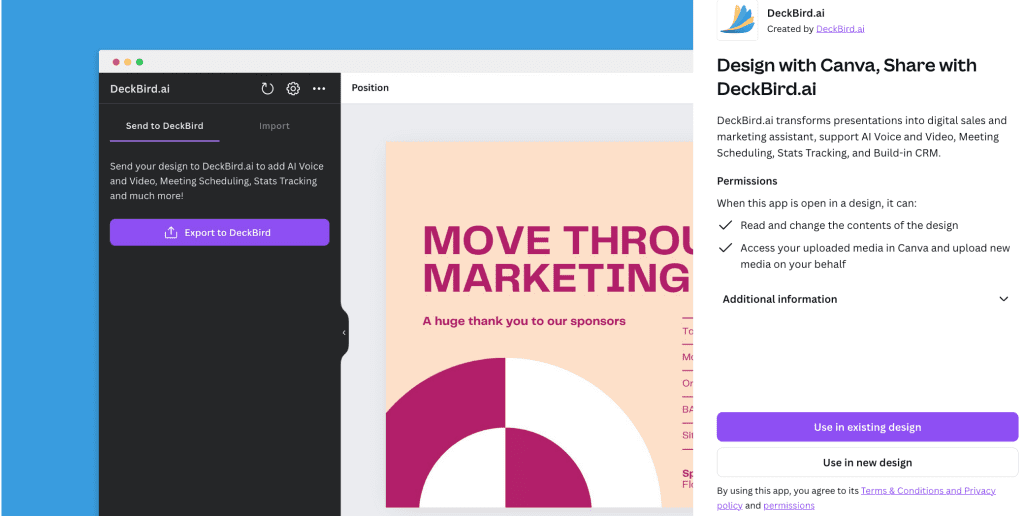
Task: Click the 'Send your design to DeckBird.ai' description
Action: pos(217,181)
